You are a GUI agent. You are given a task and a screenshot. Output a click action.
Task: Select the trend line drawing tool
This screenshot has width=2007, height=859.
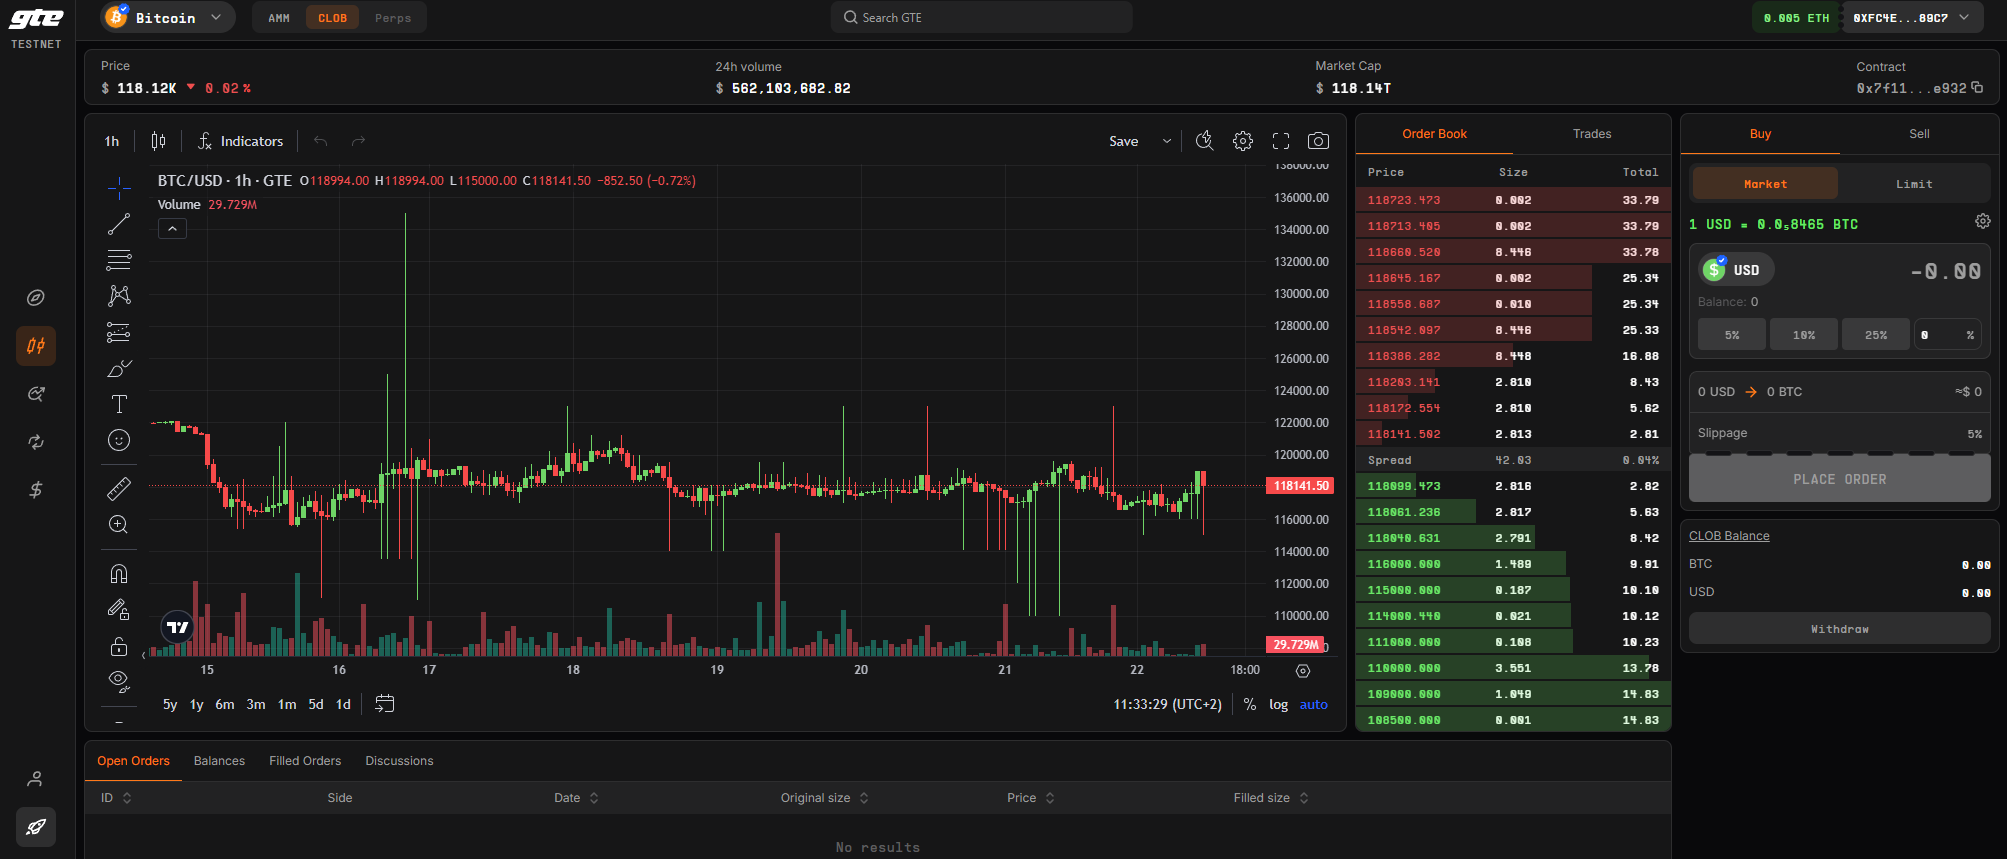[119, 224]
